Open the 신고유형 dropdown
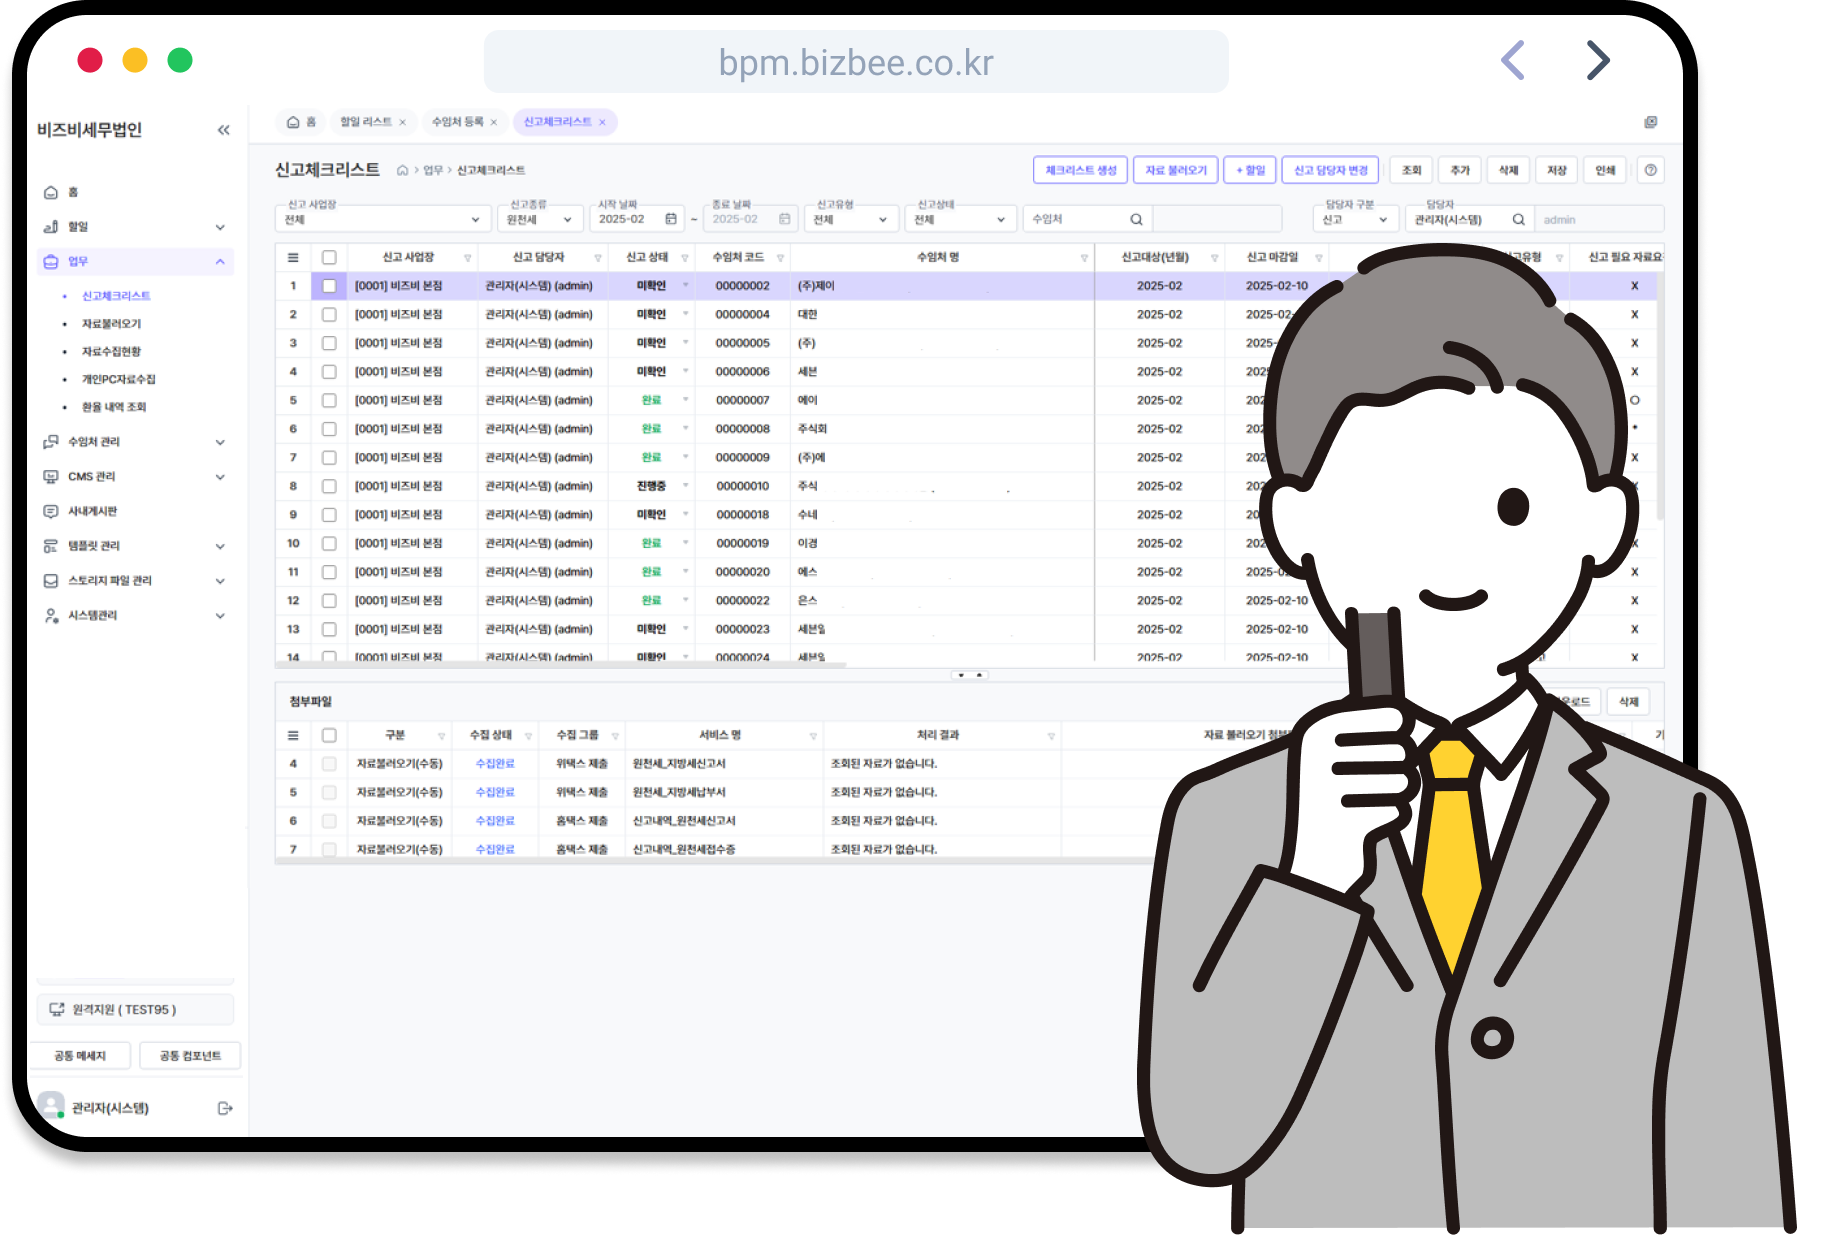 coord(850,219)
